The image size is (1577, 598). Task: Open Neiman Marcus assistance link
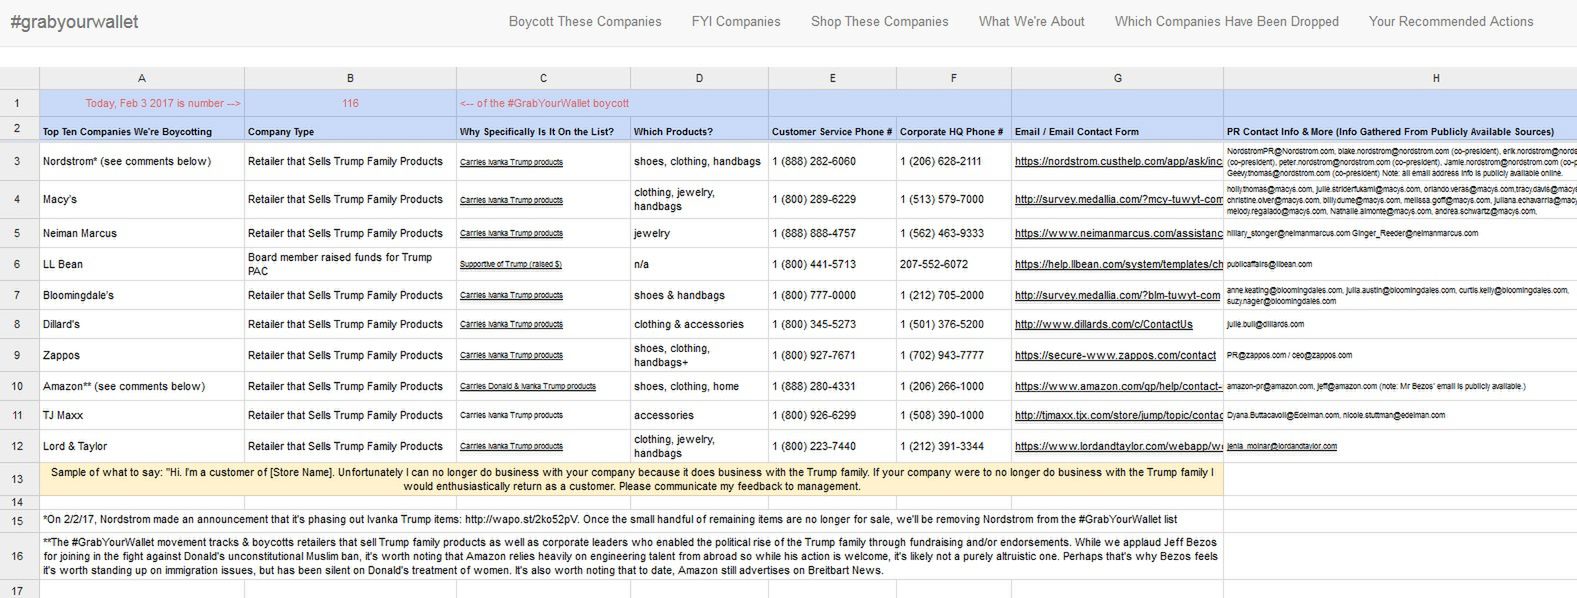pos(1118,233)
